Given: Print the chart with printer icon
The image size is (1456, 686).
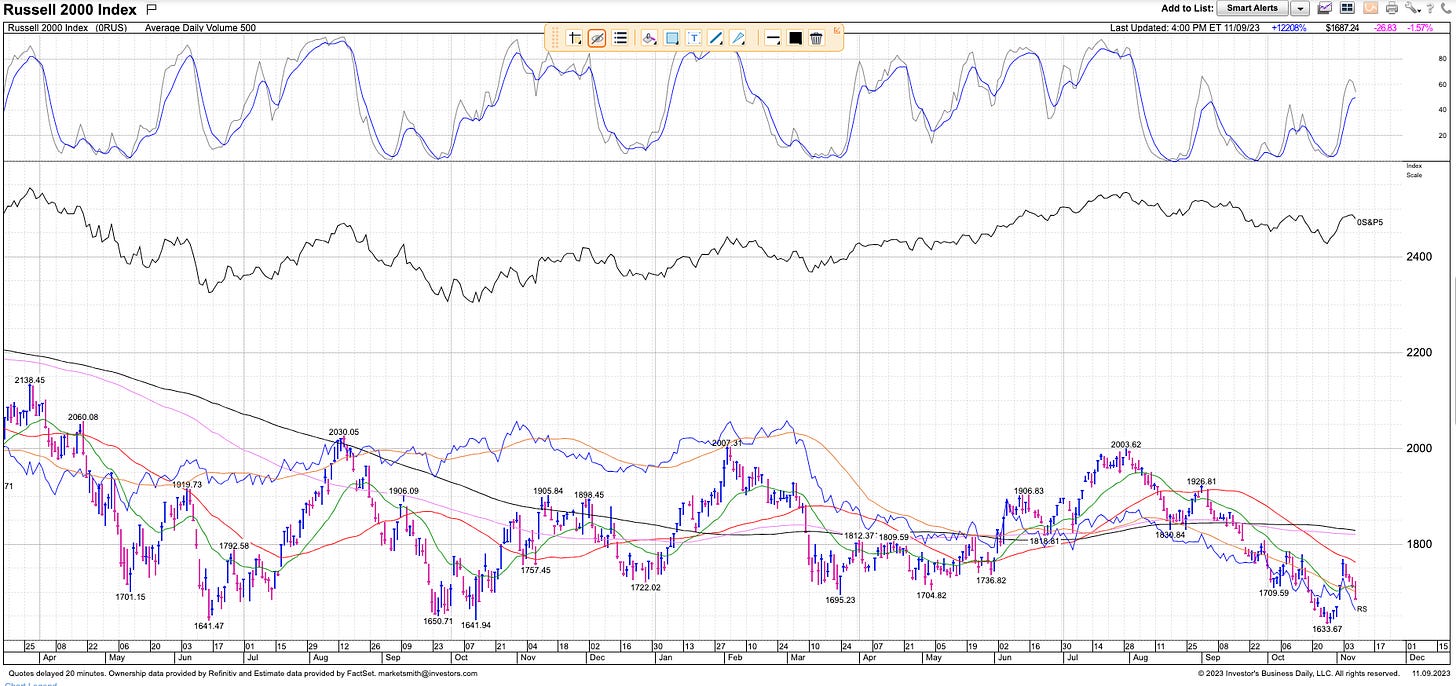Looking at the screenshot, I should tap(1393, 8).
